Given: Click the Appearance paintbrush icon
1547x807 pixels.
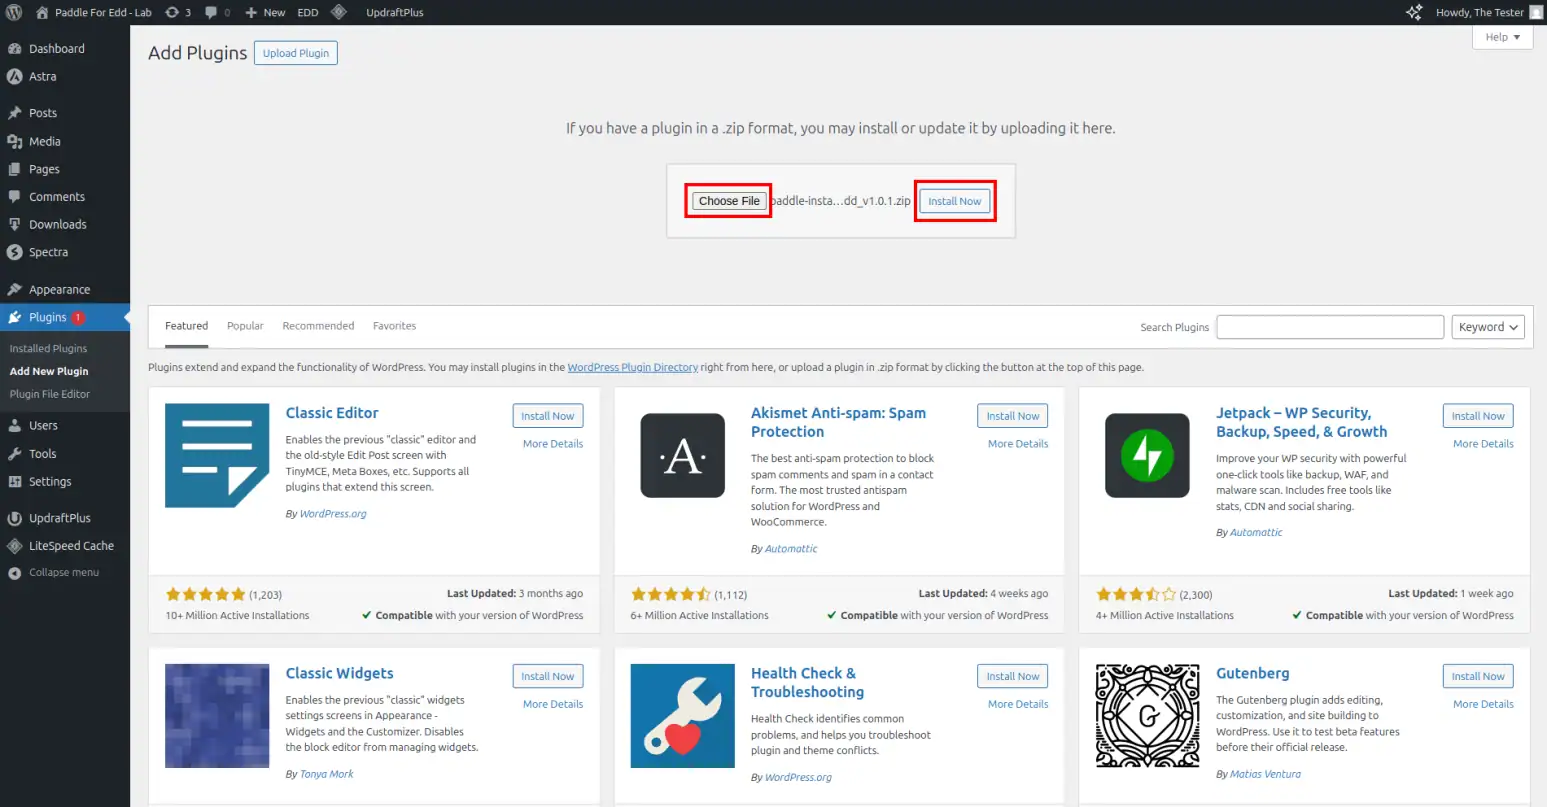Looking at the screenshot, I should 15,289.
